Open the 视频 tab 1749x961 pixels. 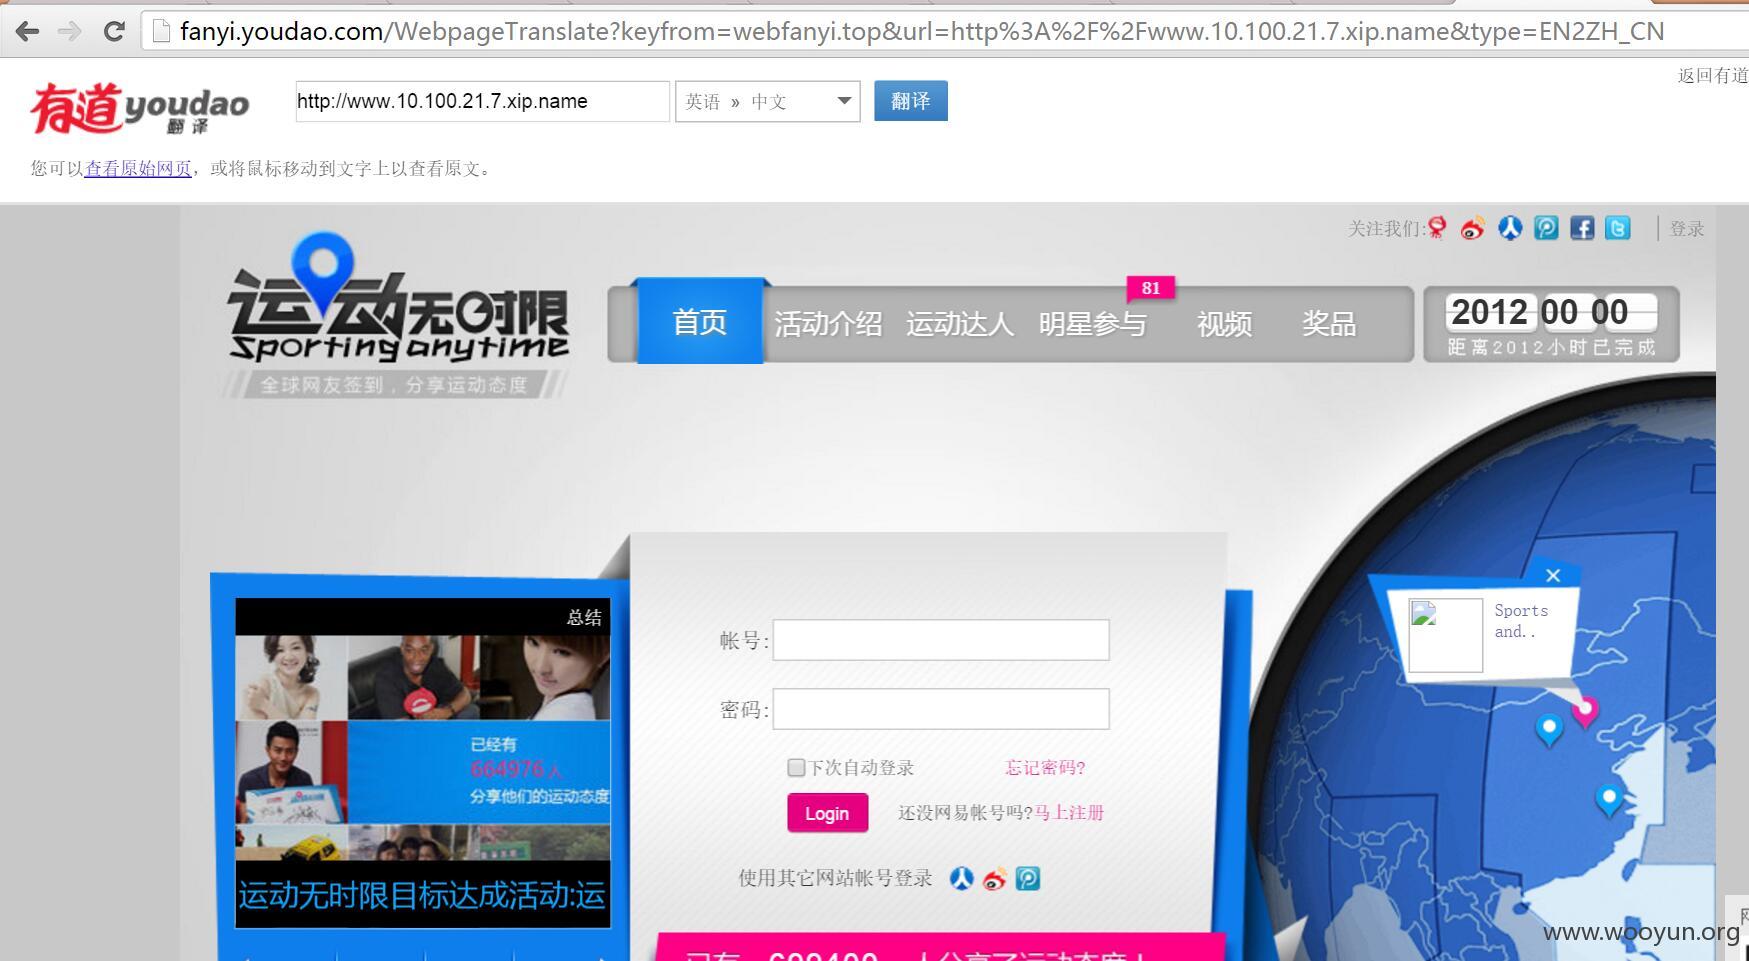click(1224, 324)
